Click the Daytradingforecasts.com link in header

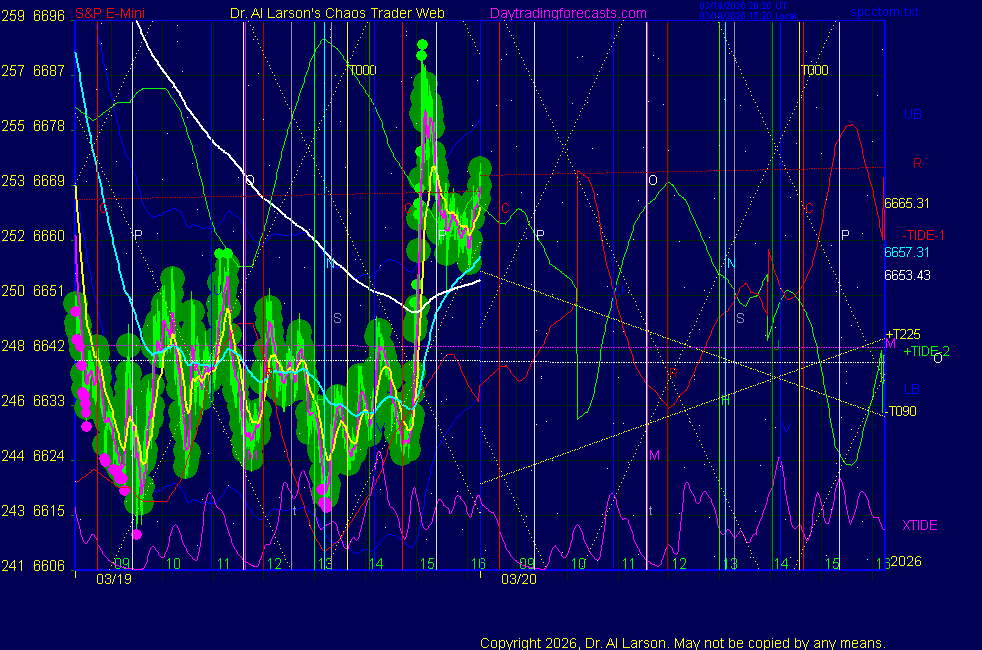567,14
